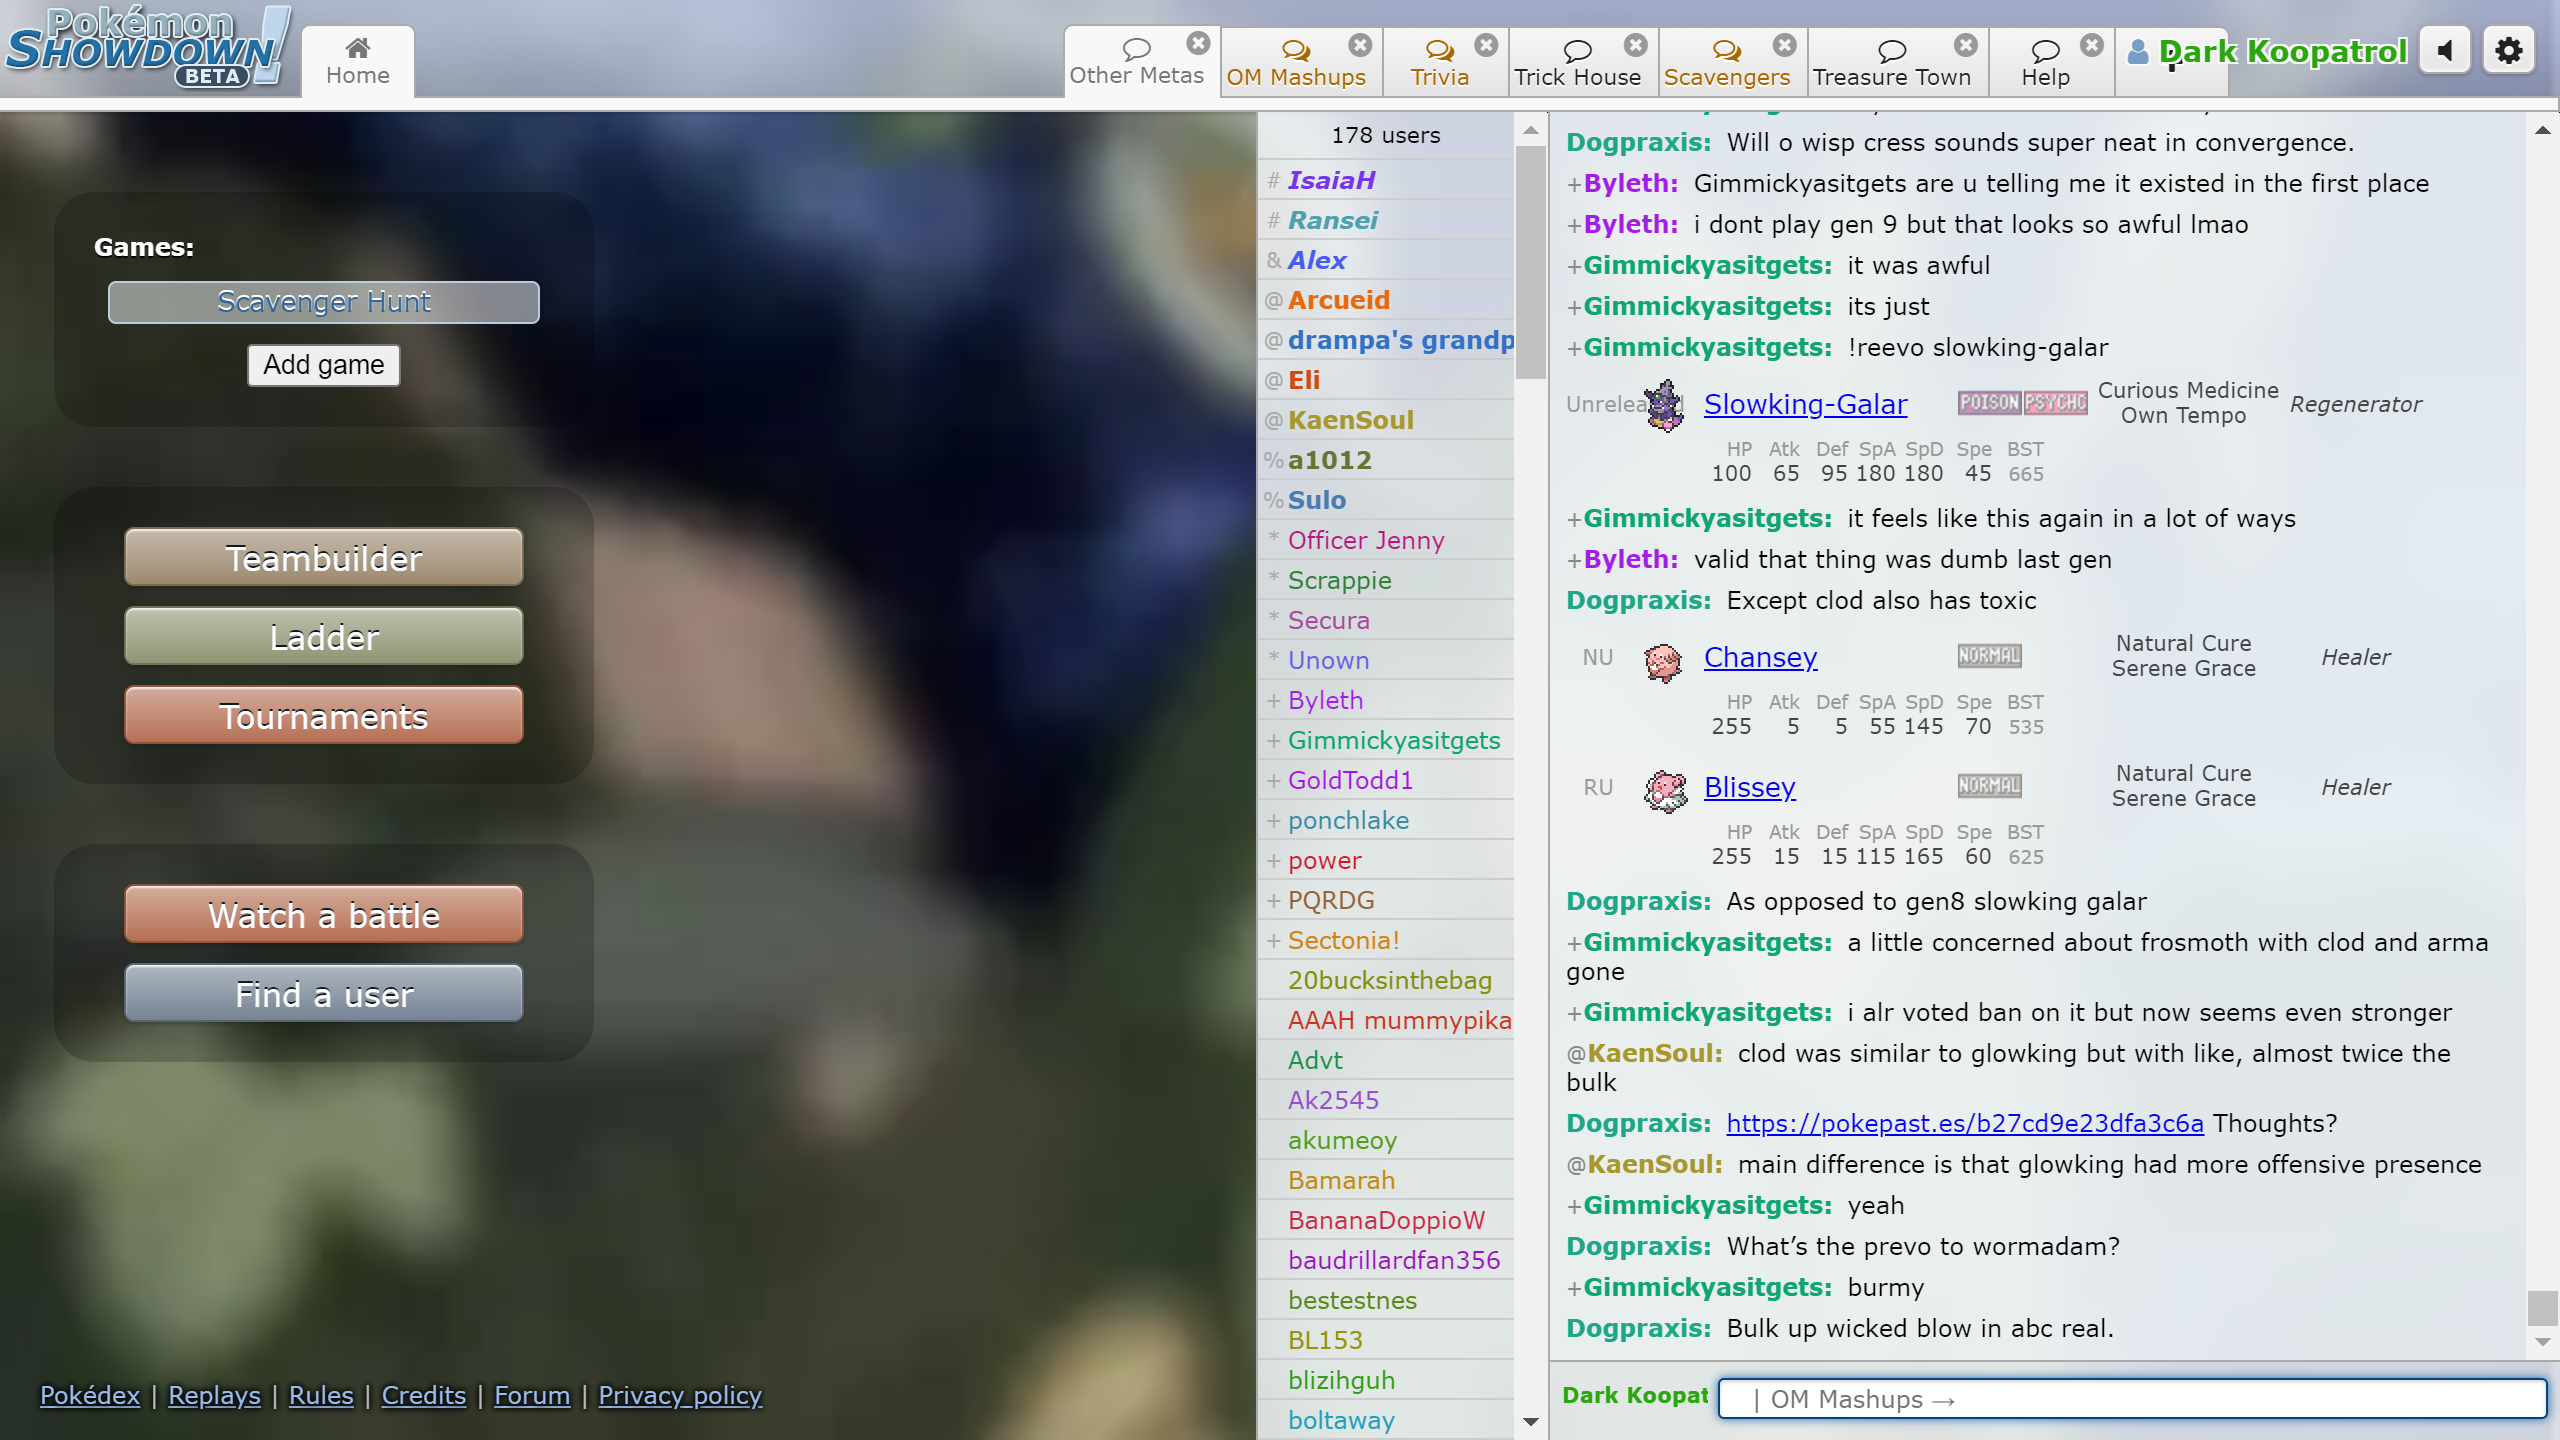Mute sound with the speaker icon
Screen dimensions: 2560x1440
tap(2445, 51)
